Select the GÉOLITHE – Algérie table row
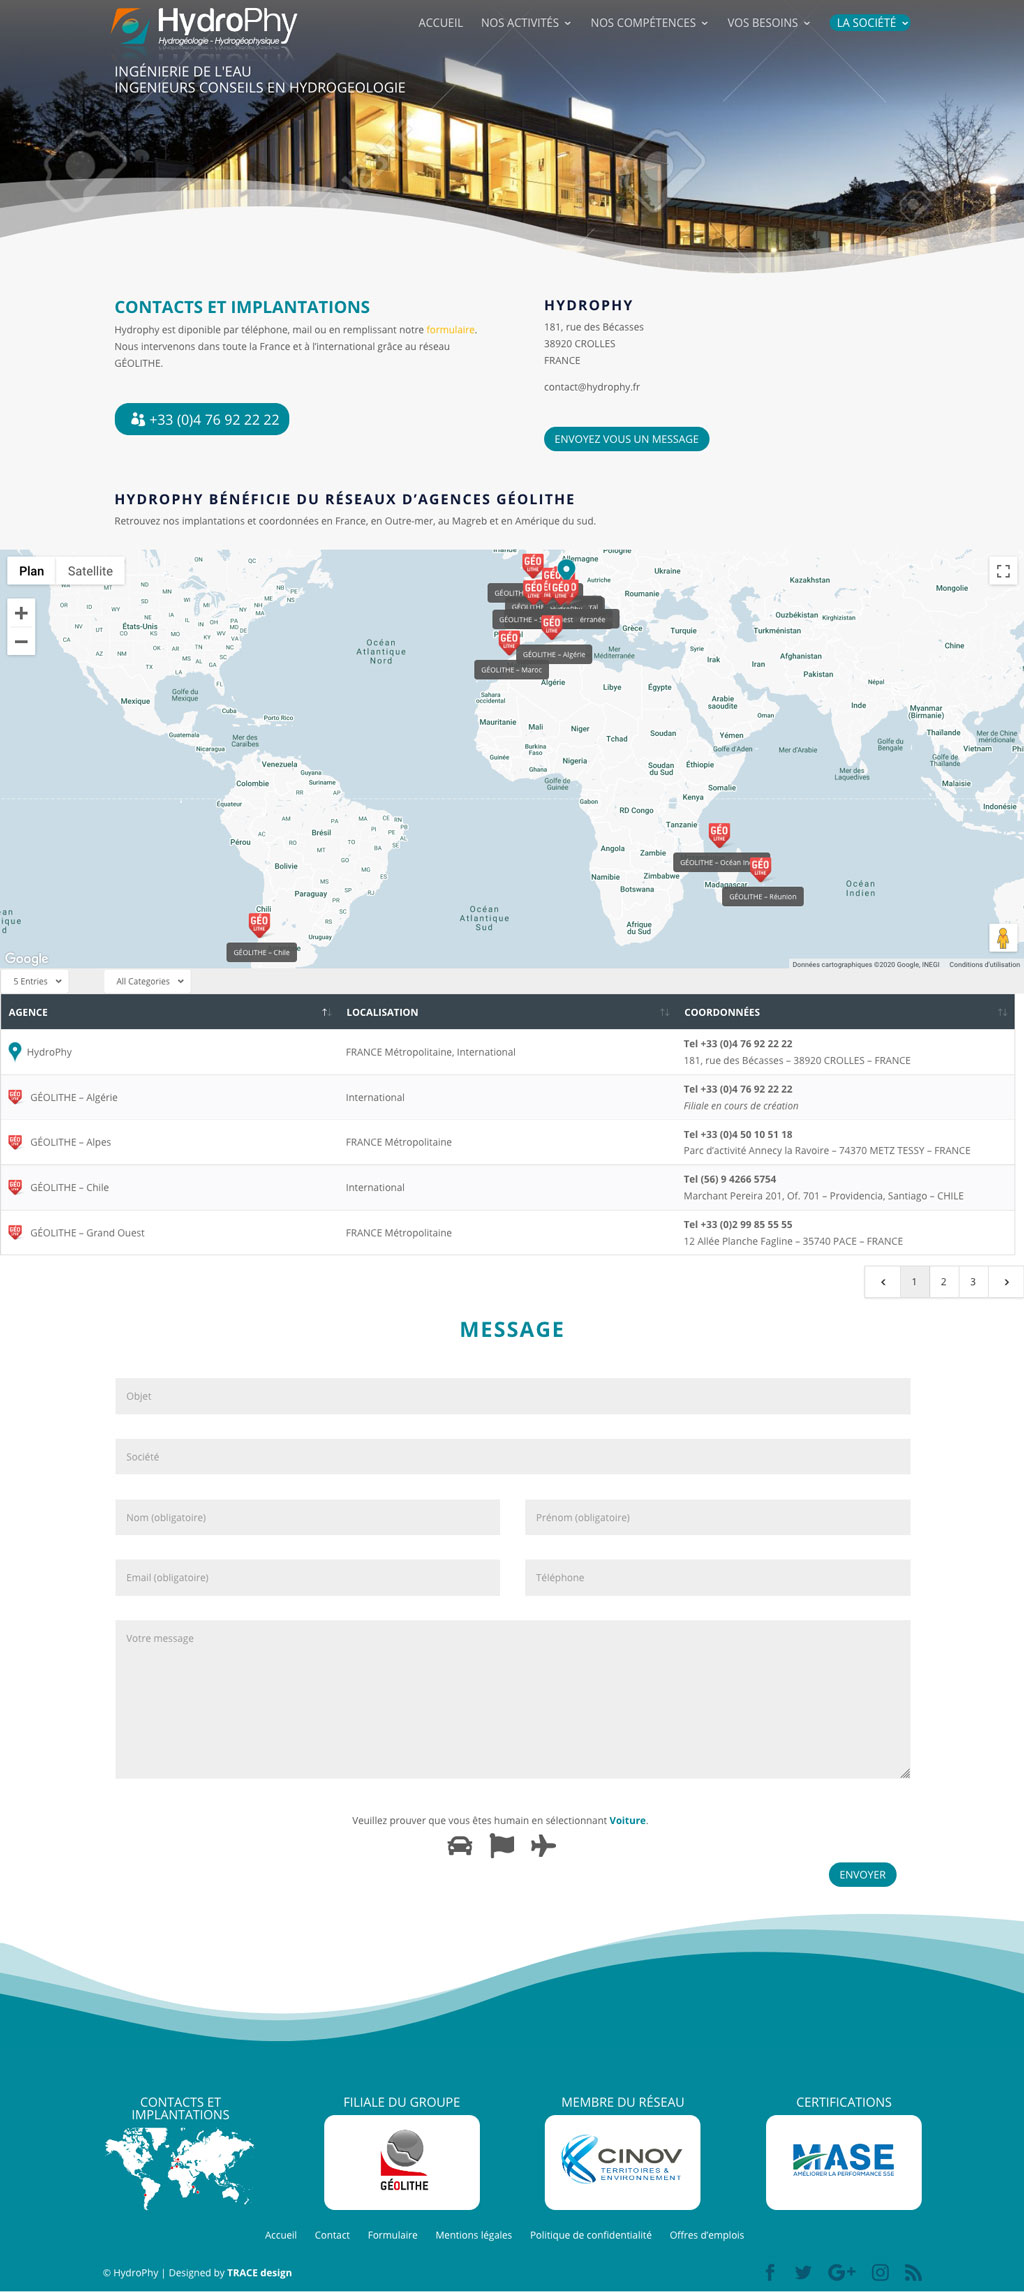Image resolution: width=1024 pixels, height=2292 pixels. click(x=507, y=1097)
